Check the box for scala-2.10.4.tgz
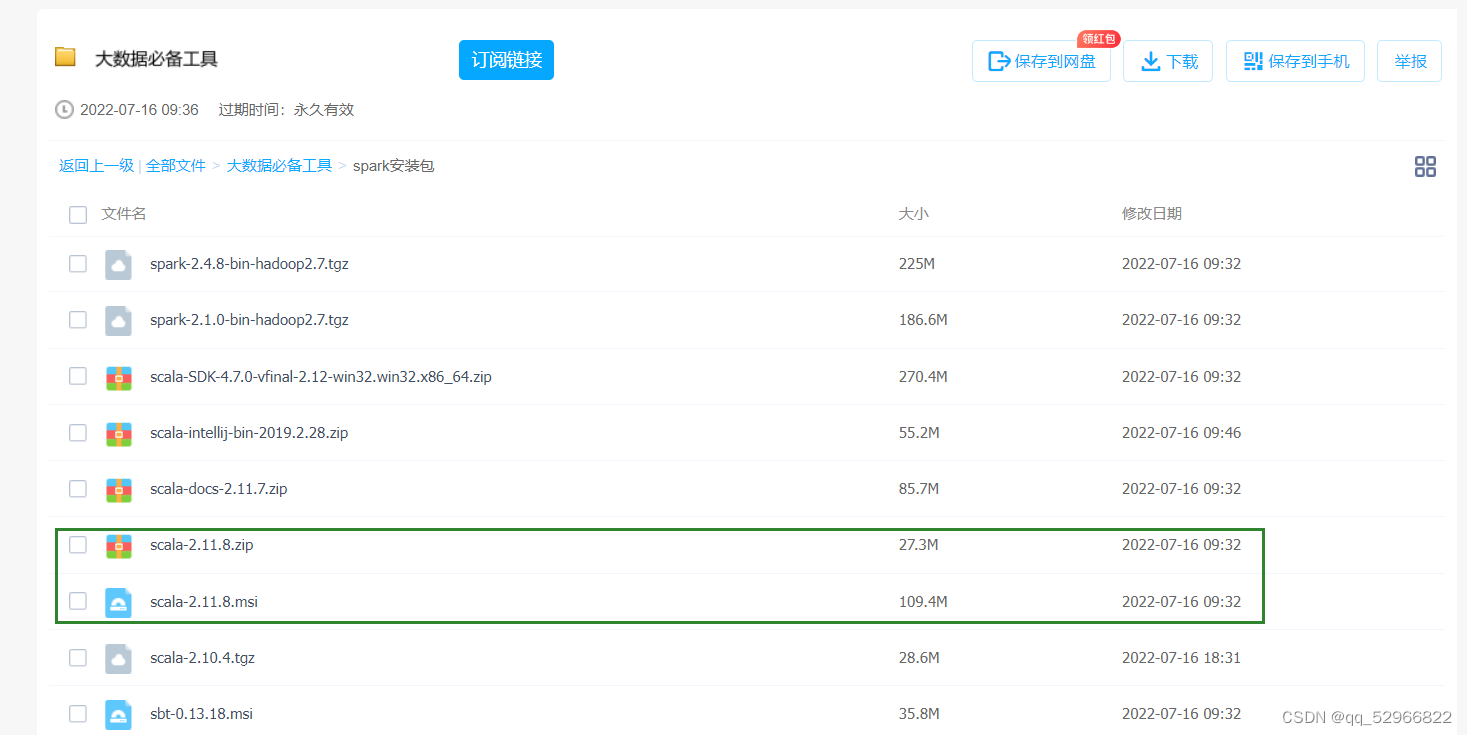Image resolution: width=1467 pixels, height=735 pixels. tap(78, 658)
